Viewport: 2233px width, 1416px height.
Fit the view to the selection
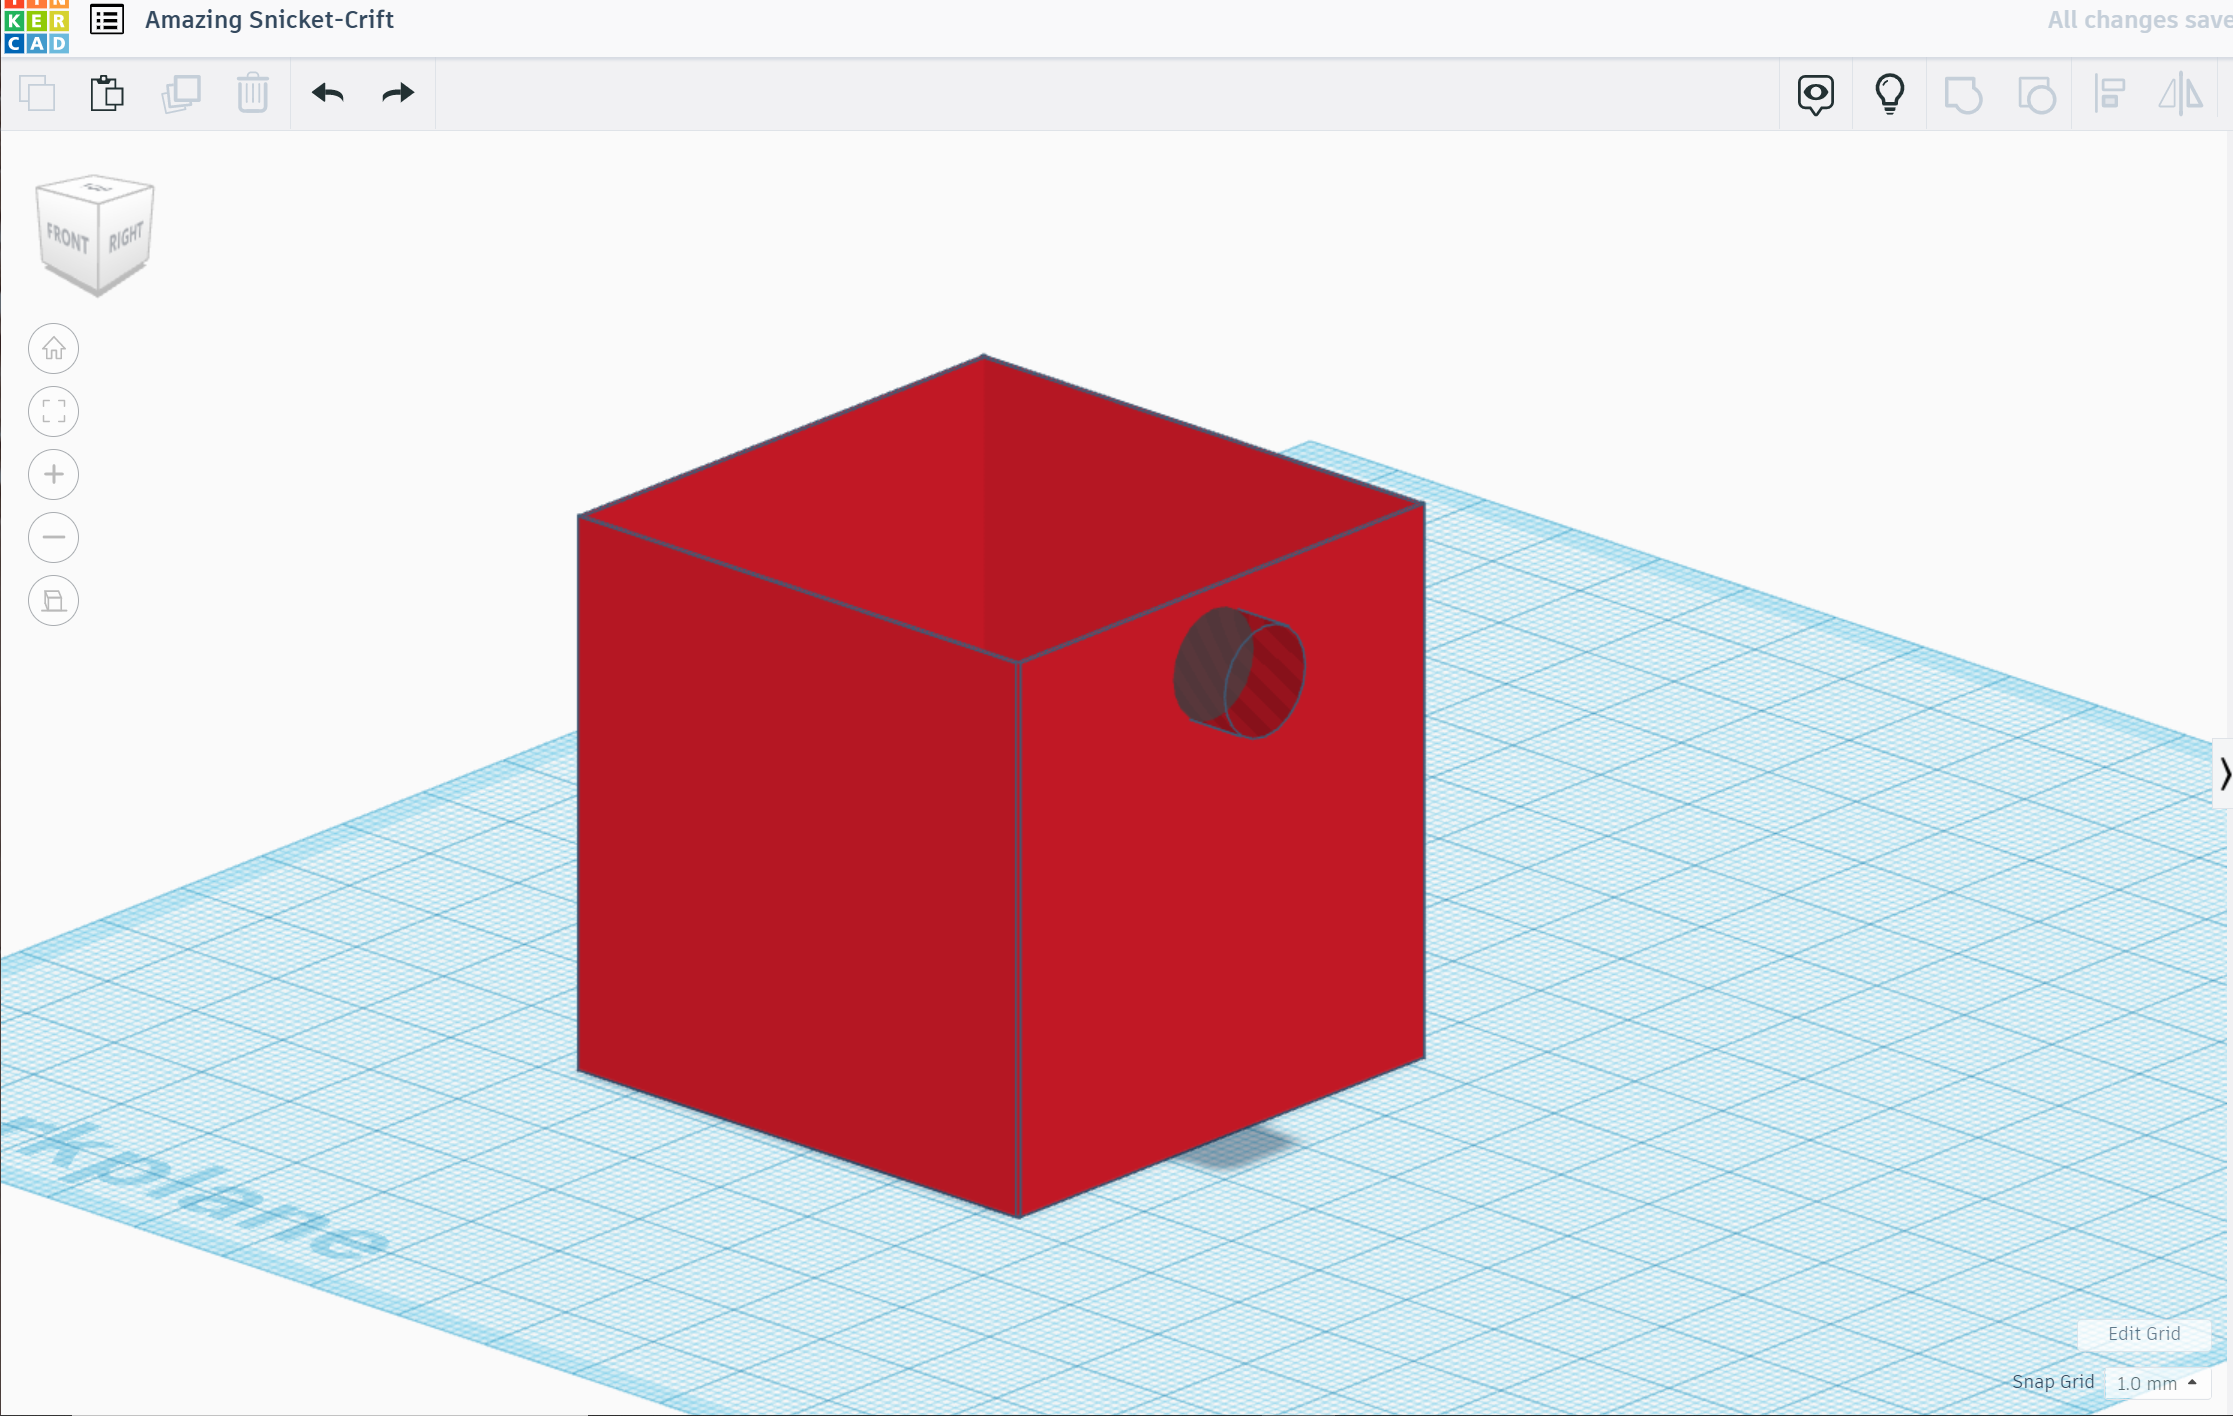tap(53, 411)
